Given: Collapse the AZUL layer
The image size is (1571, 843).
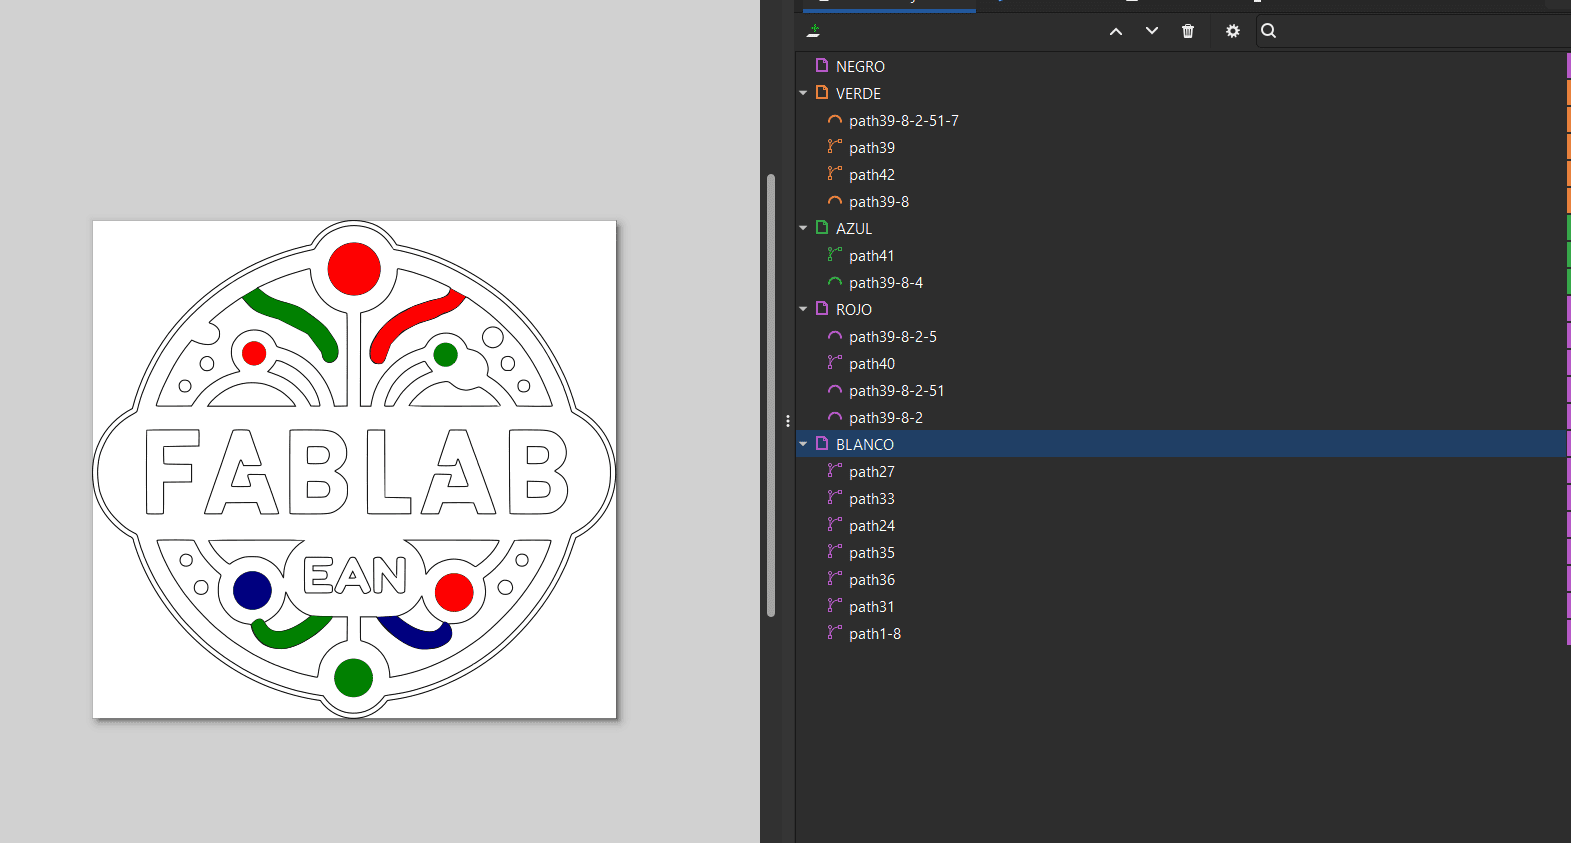Looking at the screenshot, I should (x=803, y=228).
